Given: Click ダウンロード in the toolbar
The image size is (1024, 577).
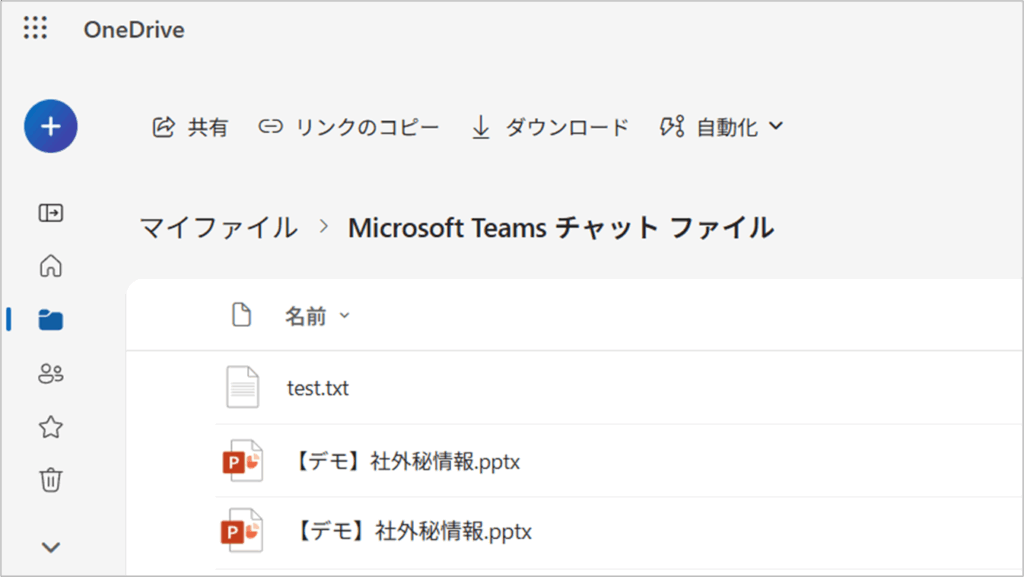Looking at the screenshot, I should pos(550,127).
